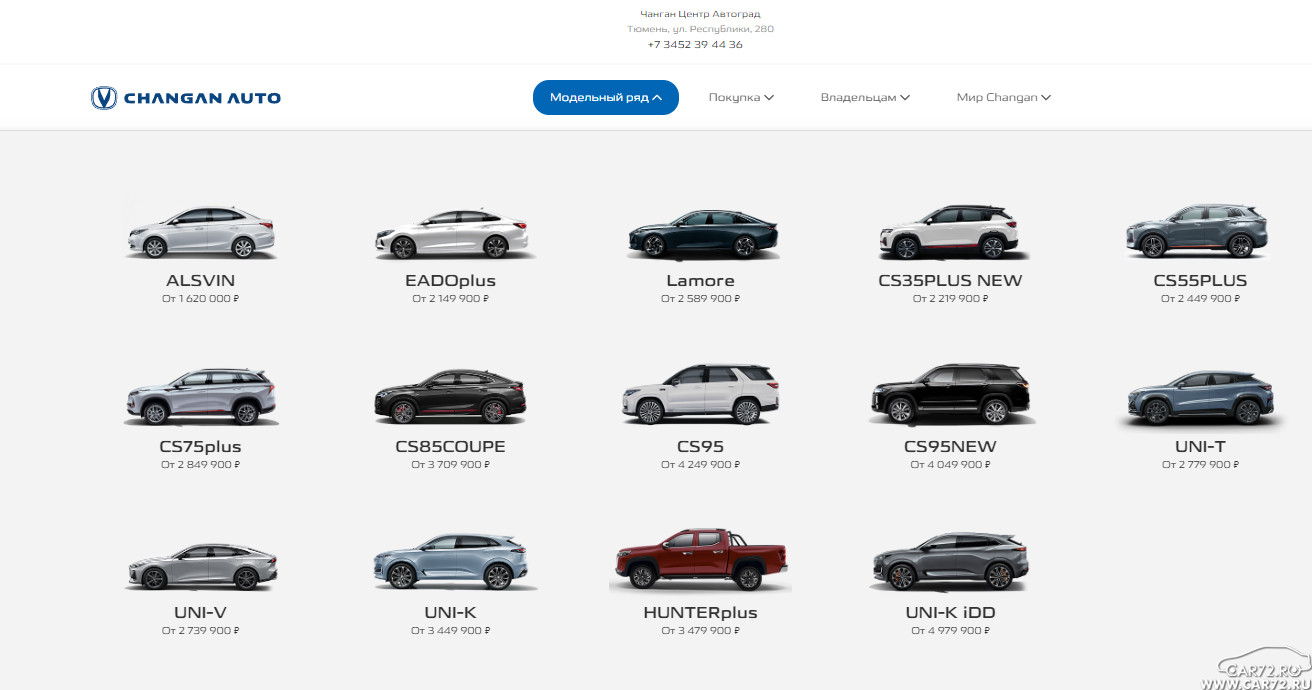This screenshot has height=690, width=1312.
Task: Click the HUNTERplus price От 3 479 900 ₽
Action: point(700,631)
